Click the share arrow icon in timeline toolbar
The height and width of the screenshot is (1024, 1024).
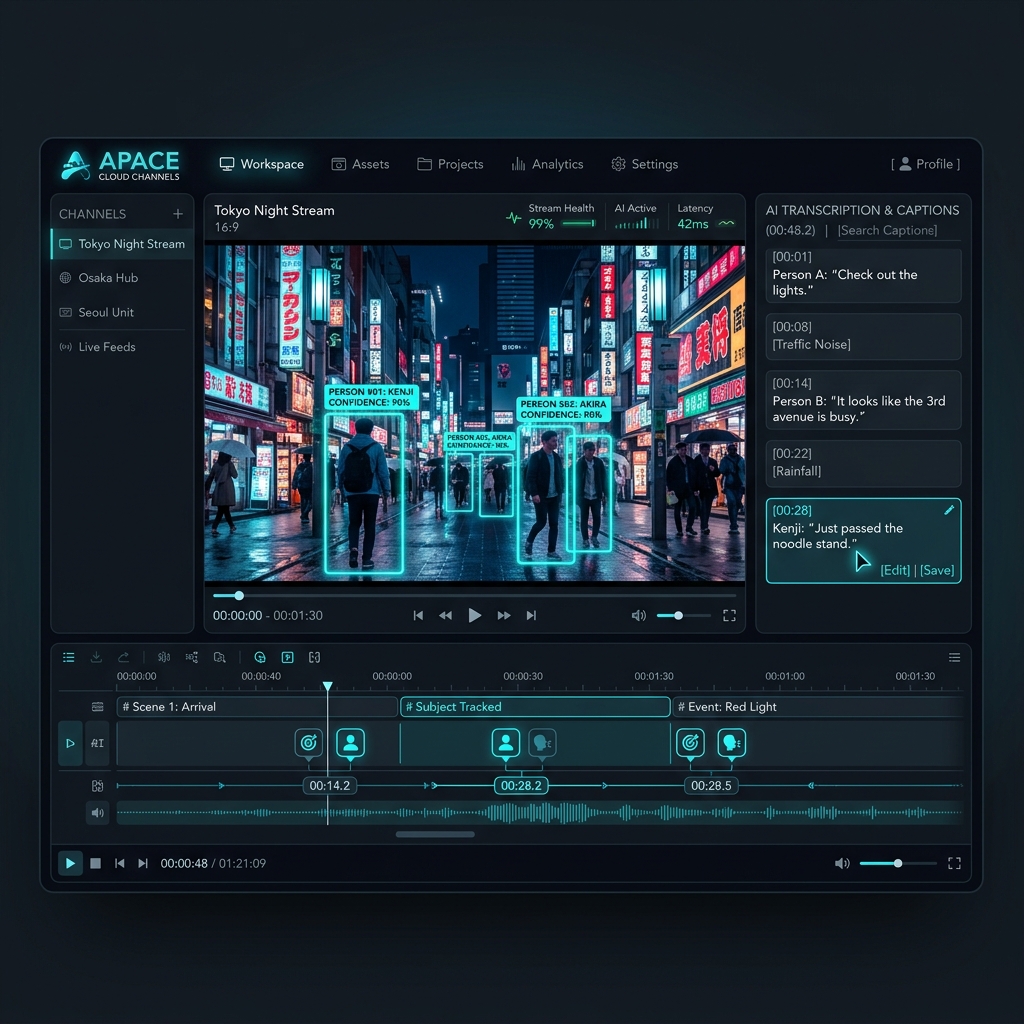123,657
